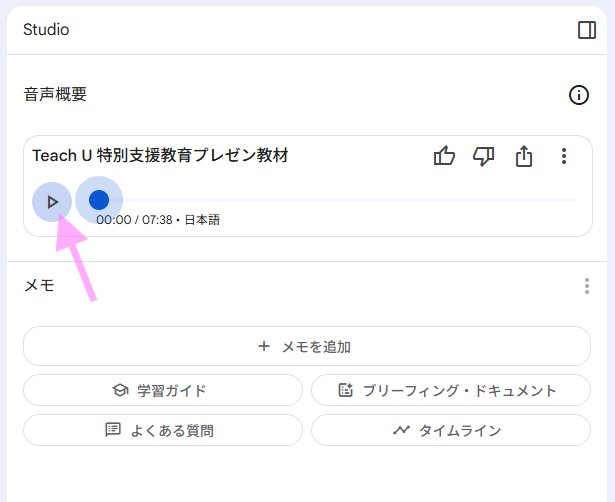Click the audio progress slider handle

tap(99, 200)
